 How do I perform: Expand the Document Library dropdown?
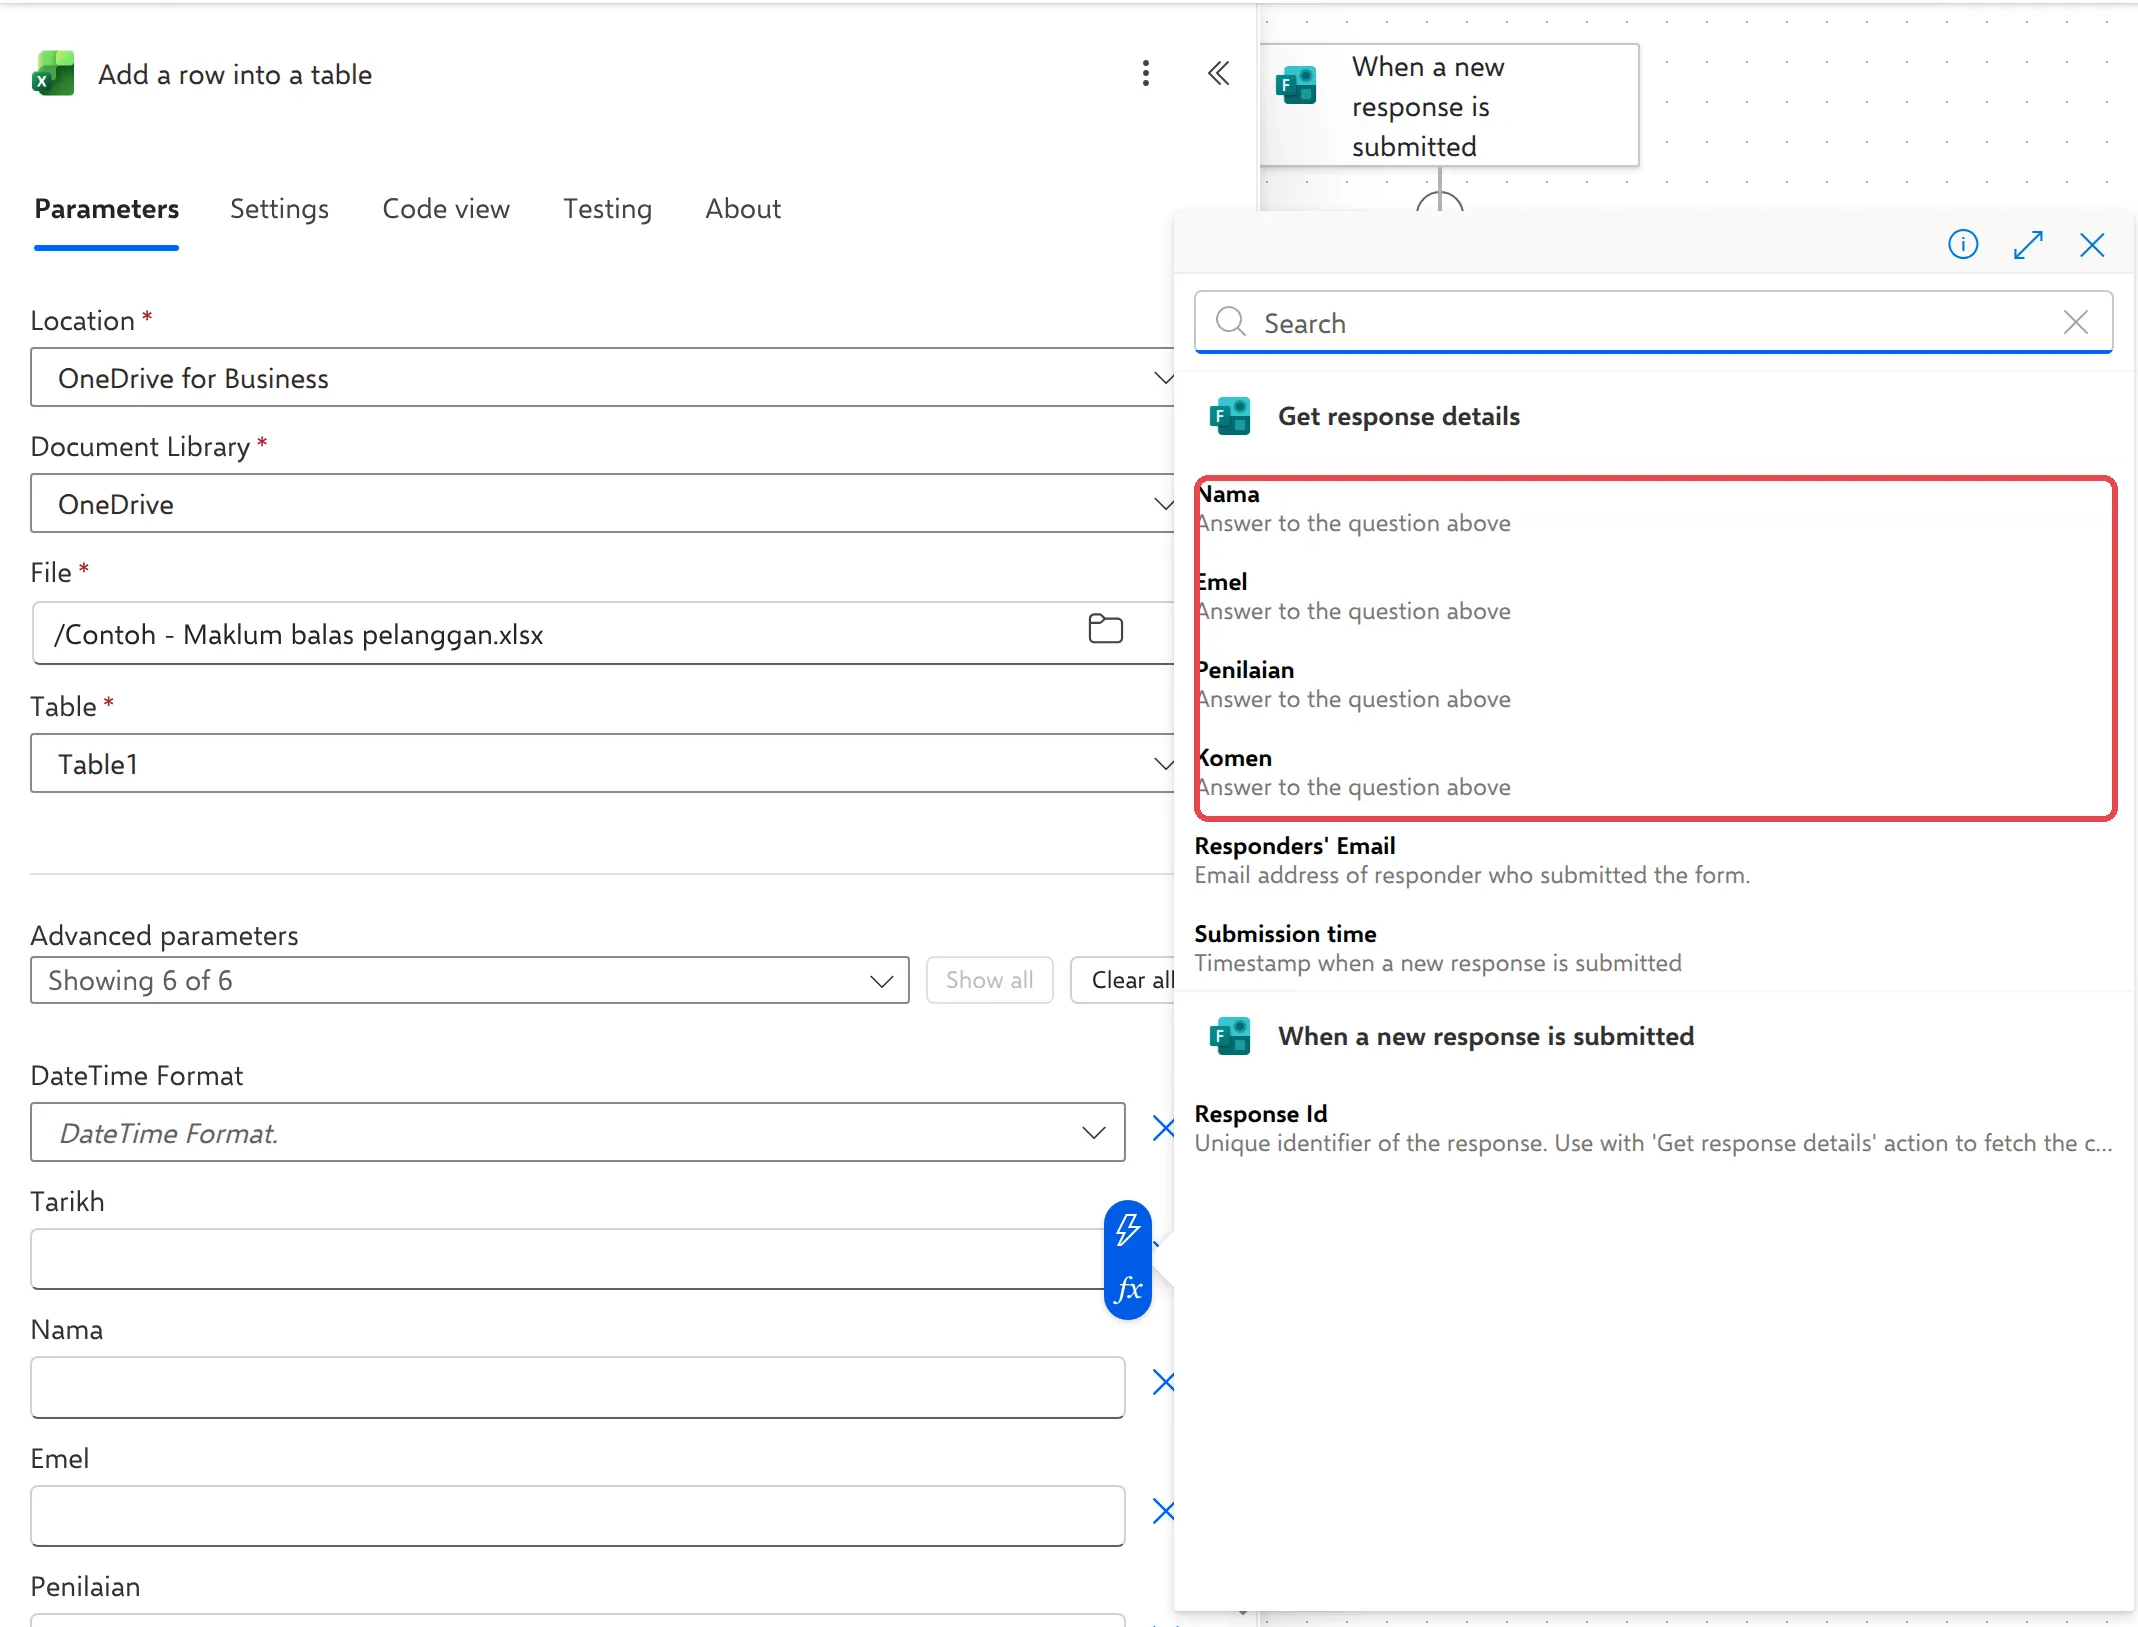click(603, 503)
